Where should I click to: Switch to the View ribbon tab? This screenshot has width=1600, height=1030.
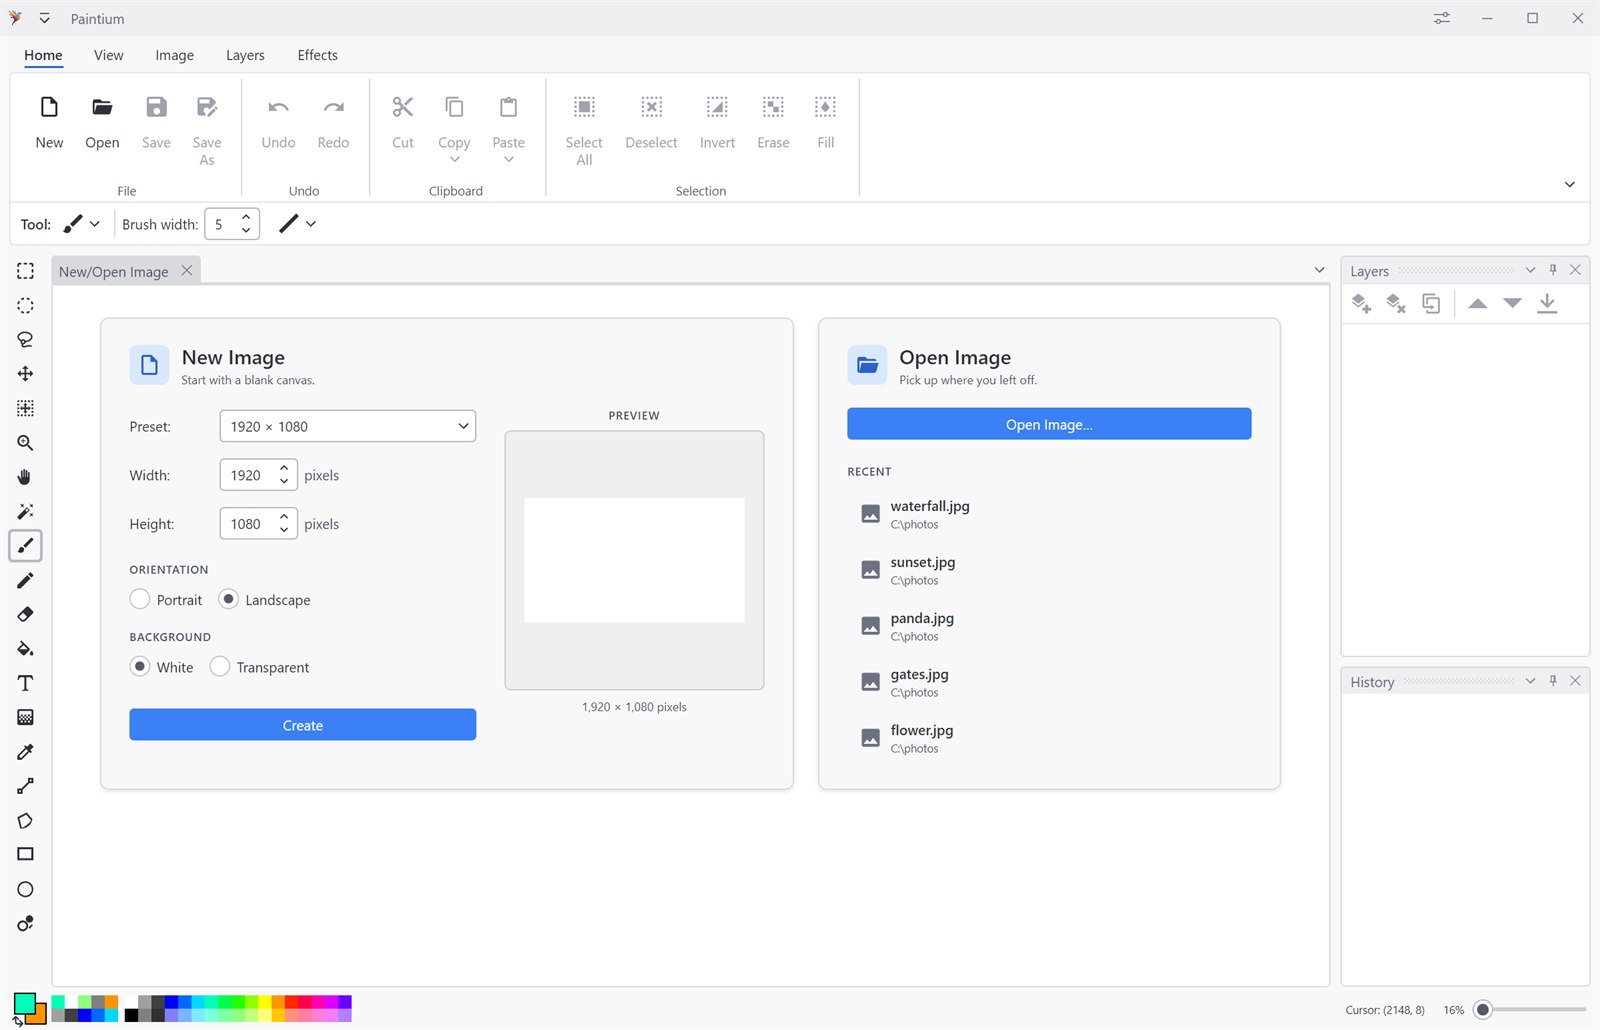click(x=109, y=55)
